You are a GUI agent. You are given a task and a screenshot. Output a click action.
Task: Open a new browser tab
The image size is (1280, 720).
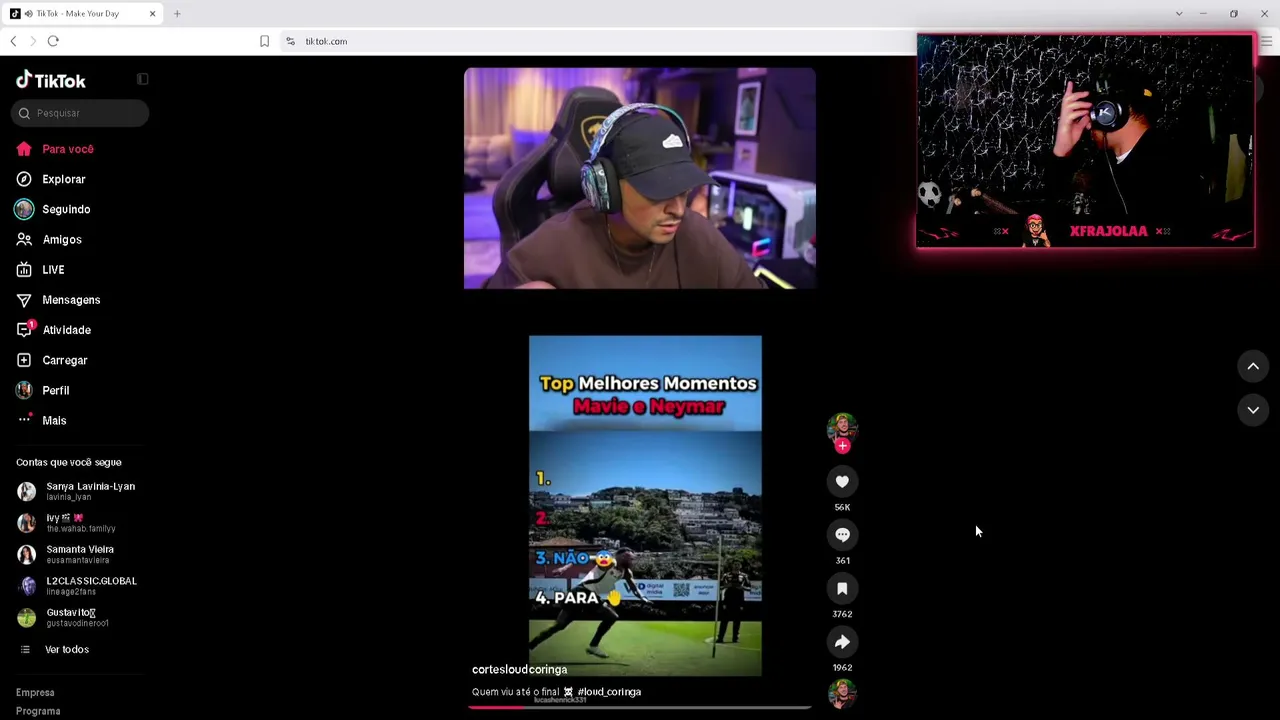click(177, 14)
